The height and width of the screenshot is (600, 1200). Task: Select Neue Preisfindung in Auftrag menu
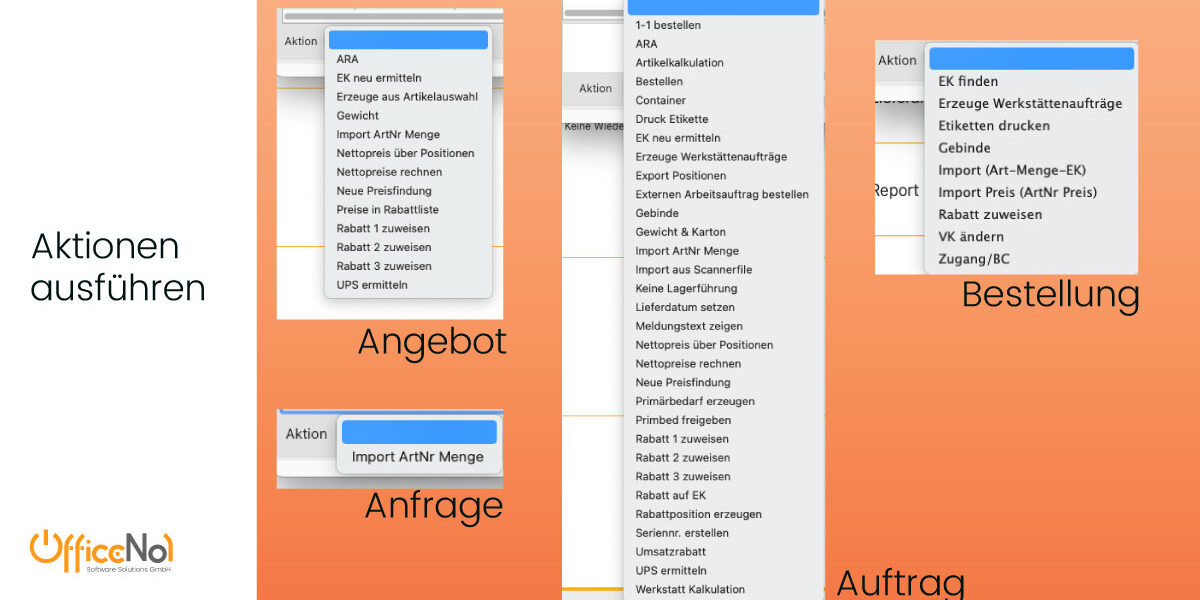pos(683,383)
